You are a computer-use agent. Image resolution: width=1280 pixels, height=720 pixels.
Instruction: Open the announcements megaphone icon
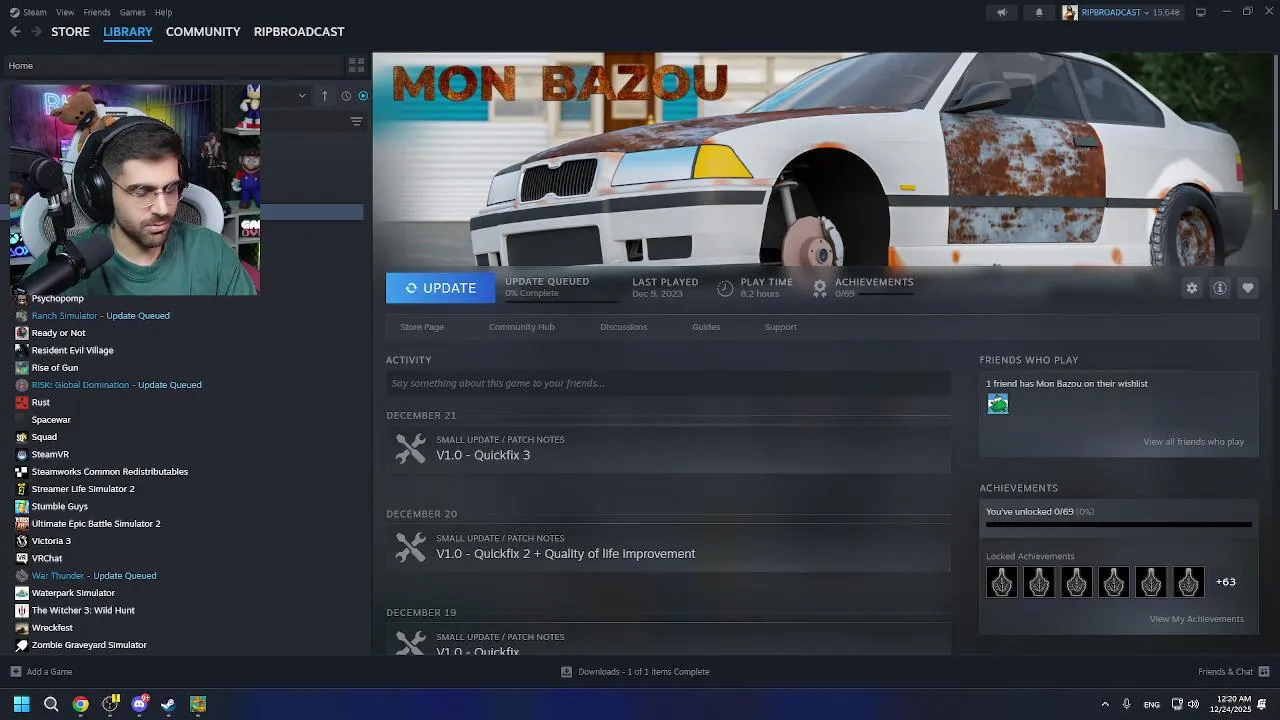(1002, 12)
